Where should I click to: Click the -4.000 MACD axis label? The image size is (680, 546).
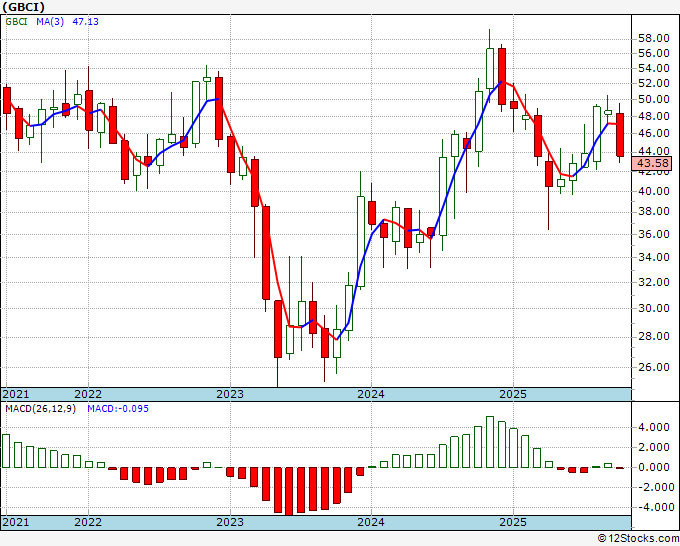[x=650, y=506]
